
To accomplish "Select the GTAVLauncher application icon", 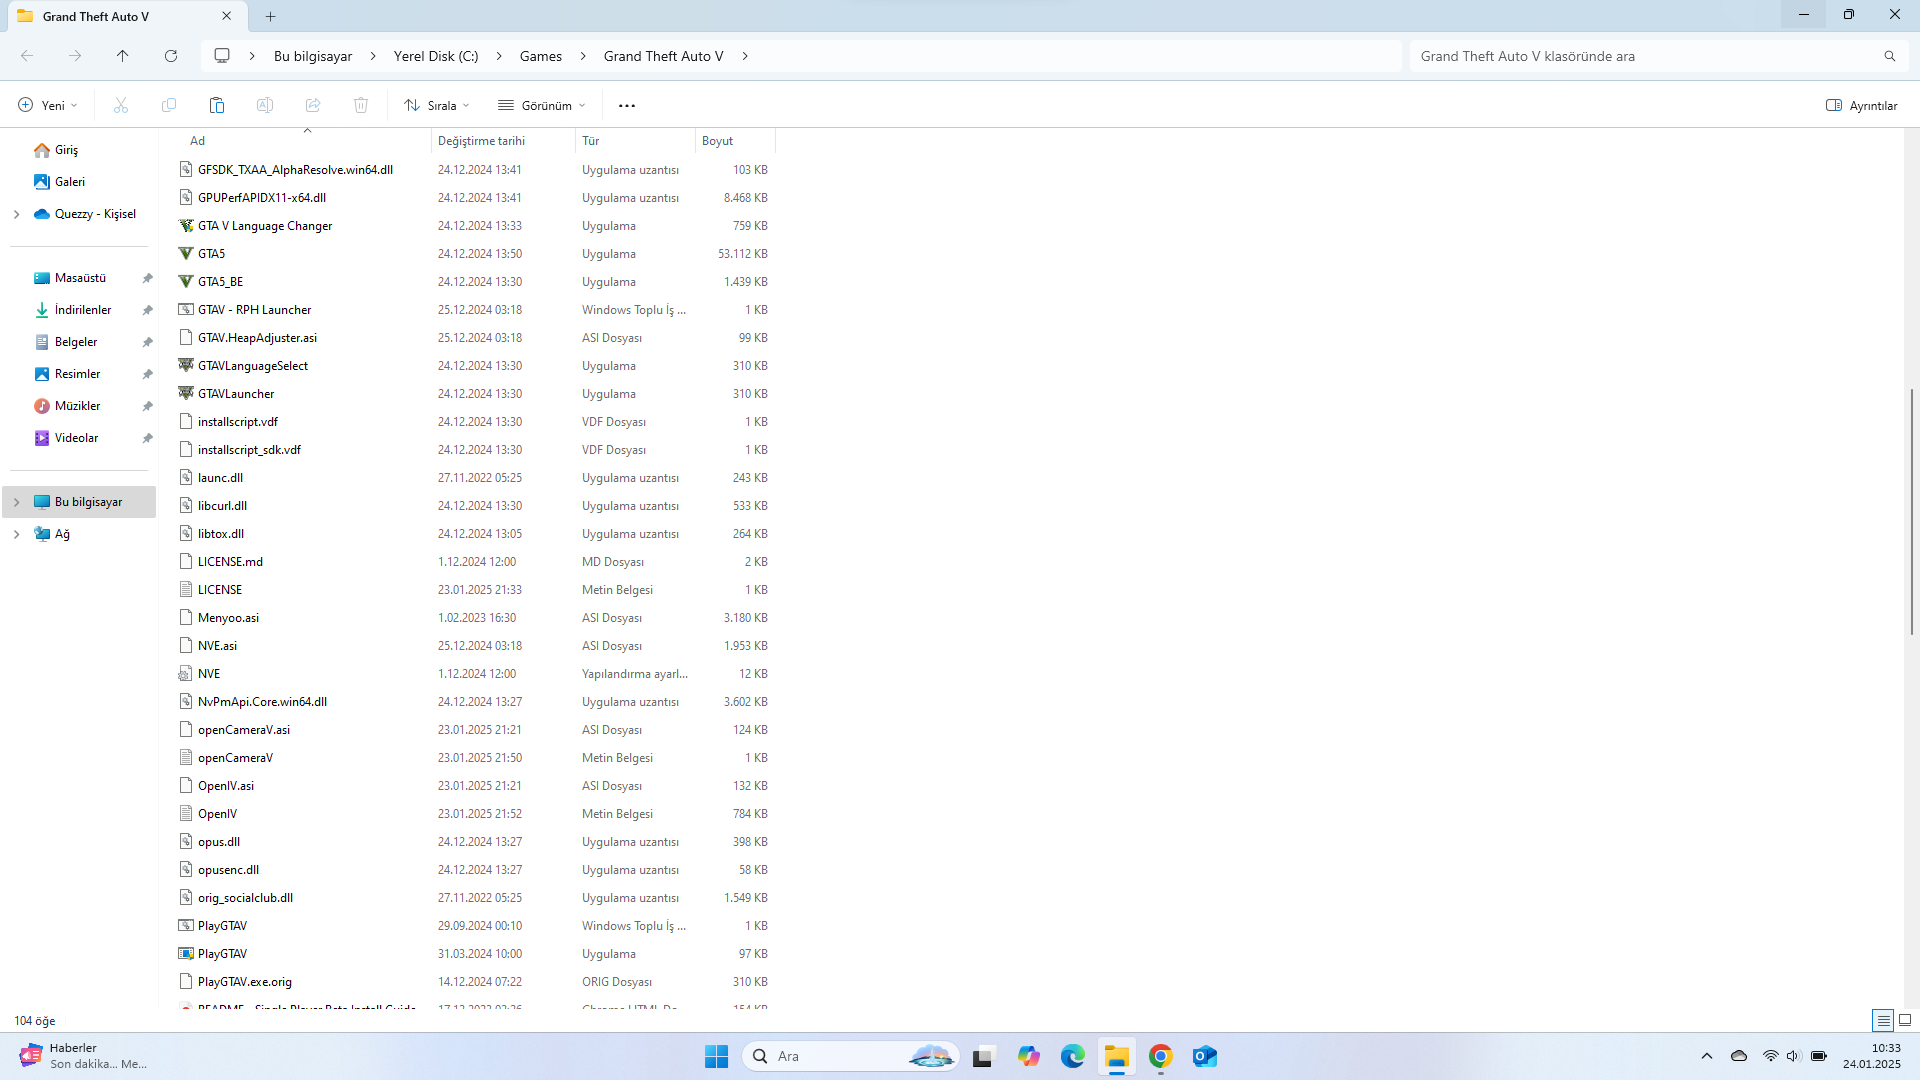I will [x=186, y=394].
